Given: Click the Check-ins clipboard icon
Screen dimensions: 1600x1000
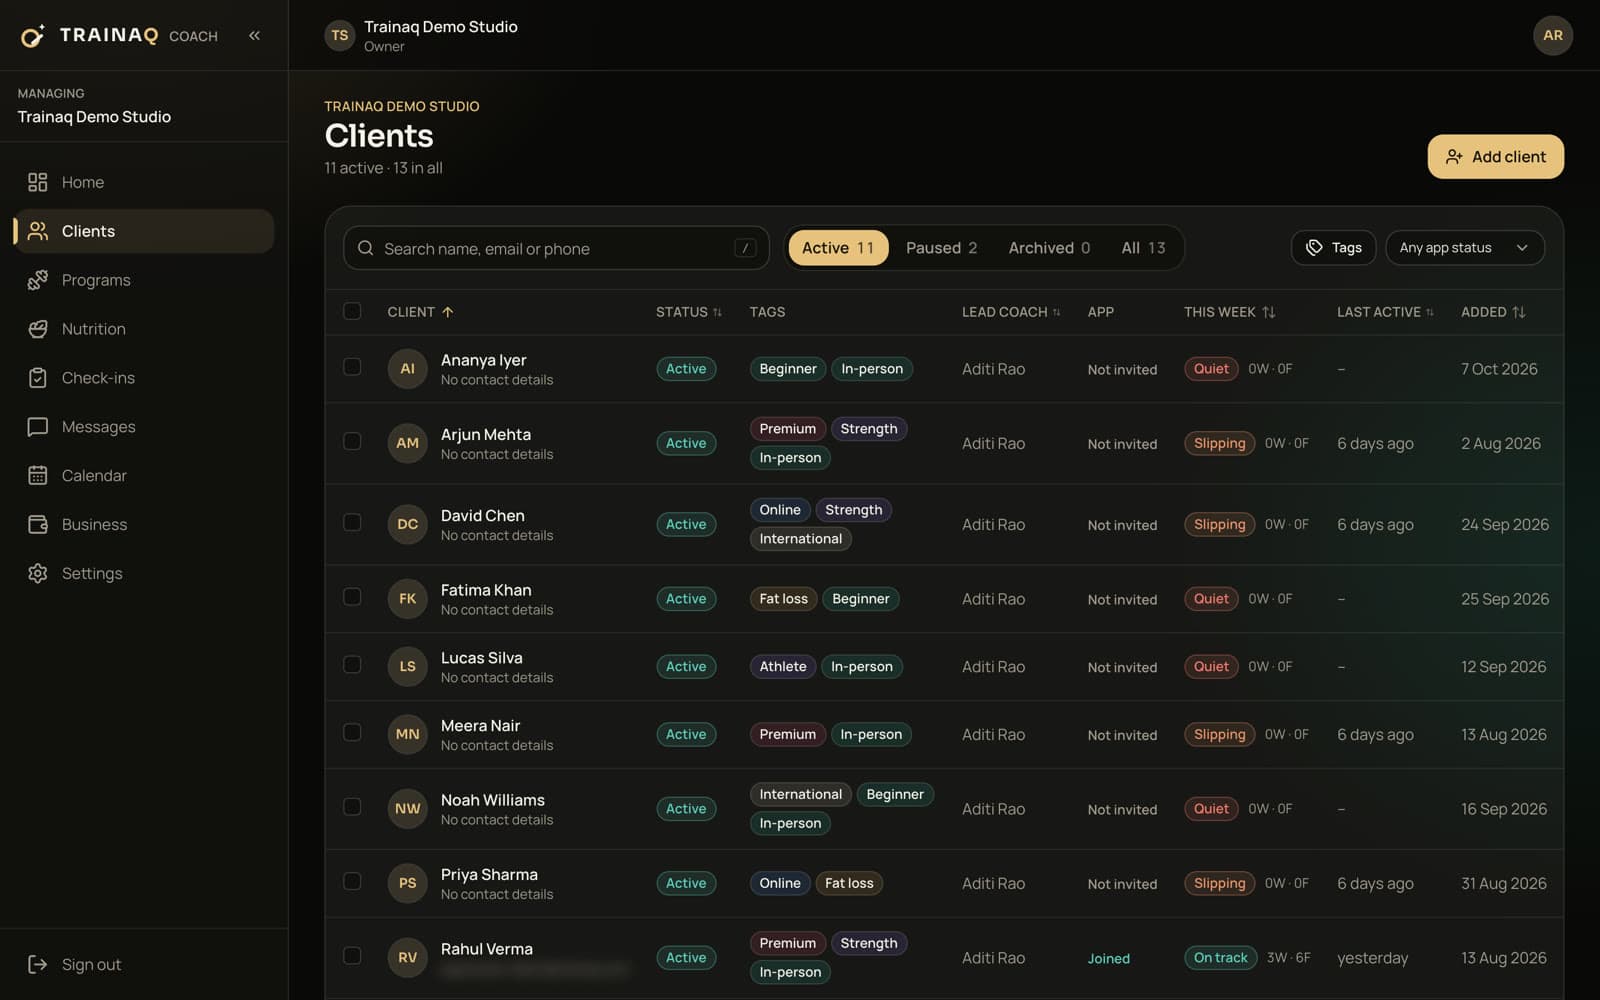Looking at the screenshot, I should [38, 378].
